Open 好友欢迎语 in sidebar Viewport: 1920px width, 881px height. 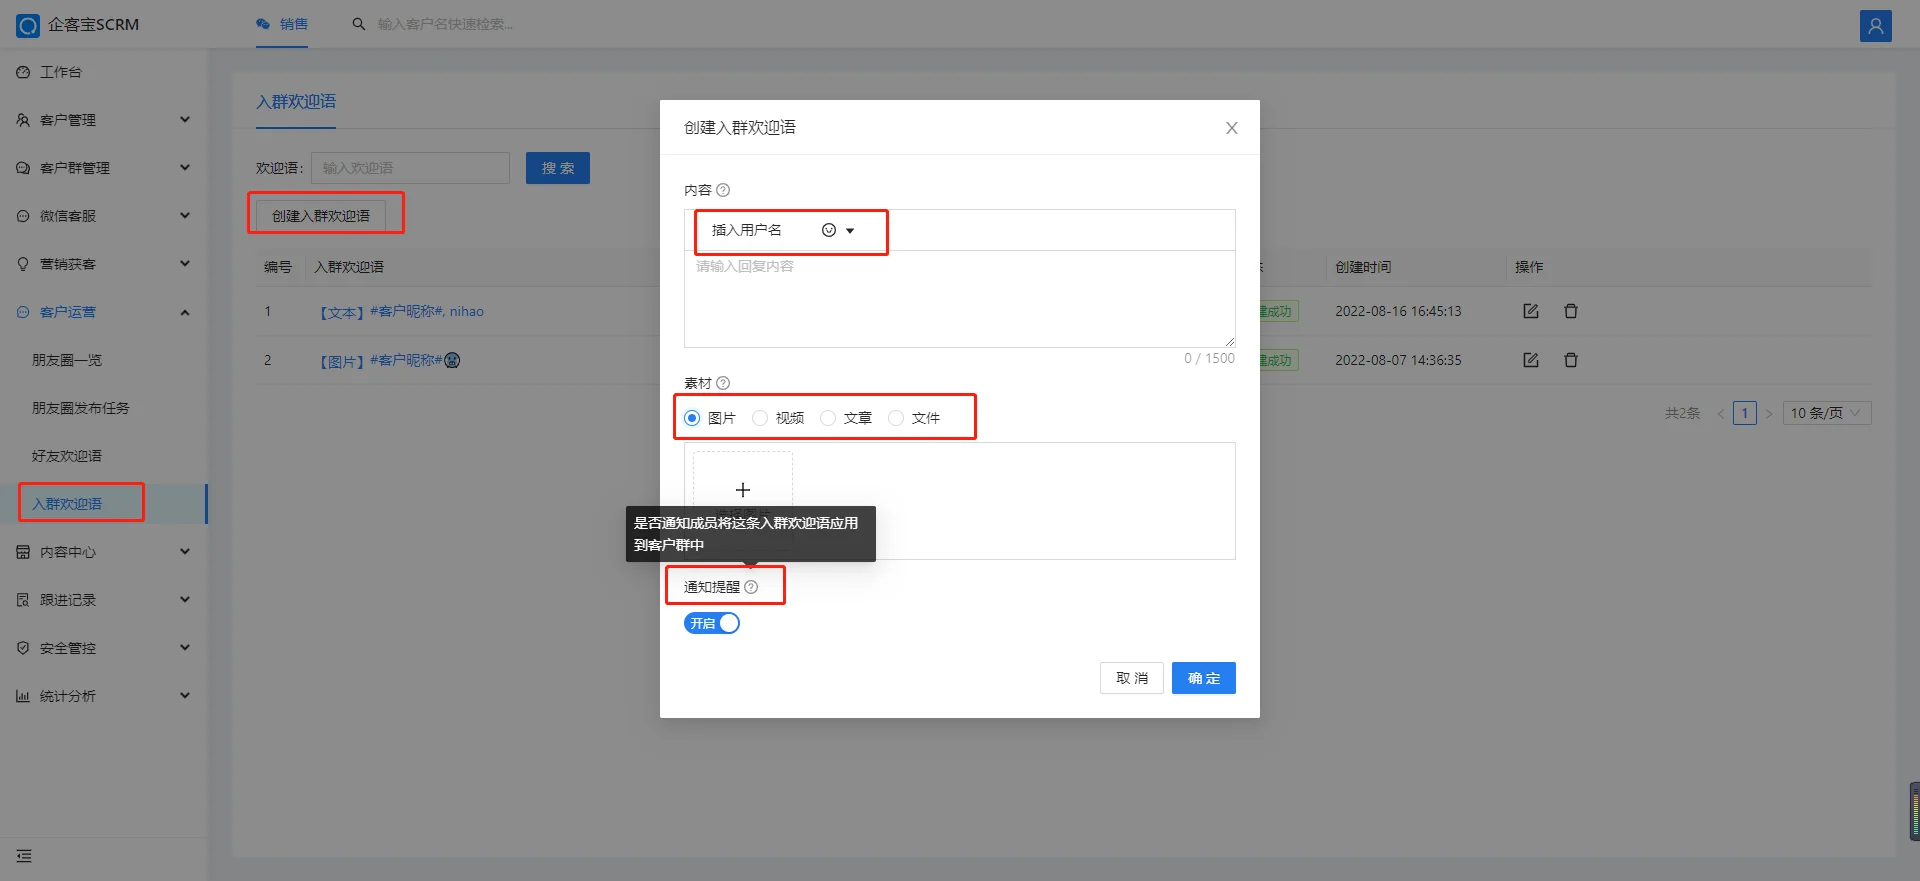[67, 456]
